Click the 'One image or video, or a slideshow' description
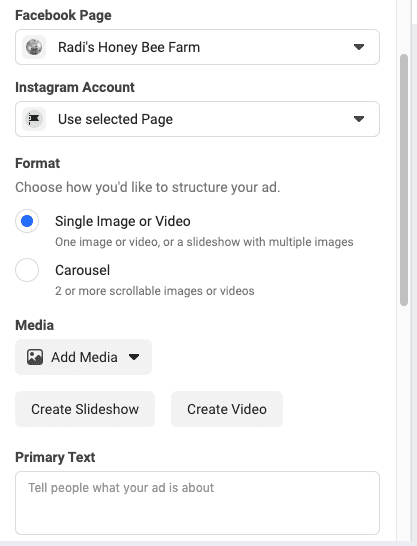The image size is (417, 546). tap(204, 242)
